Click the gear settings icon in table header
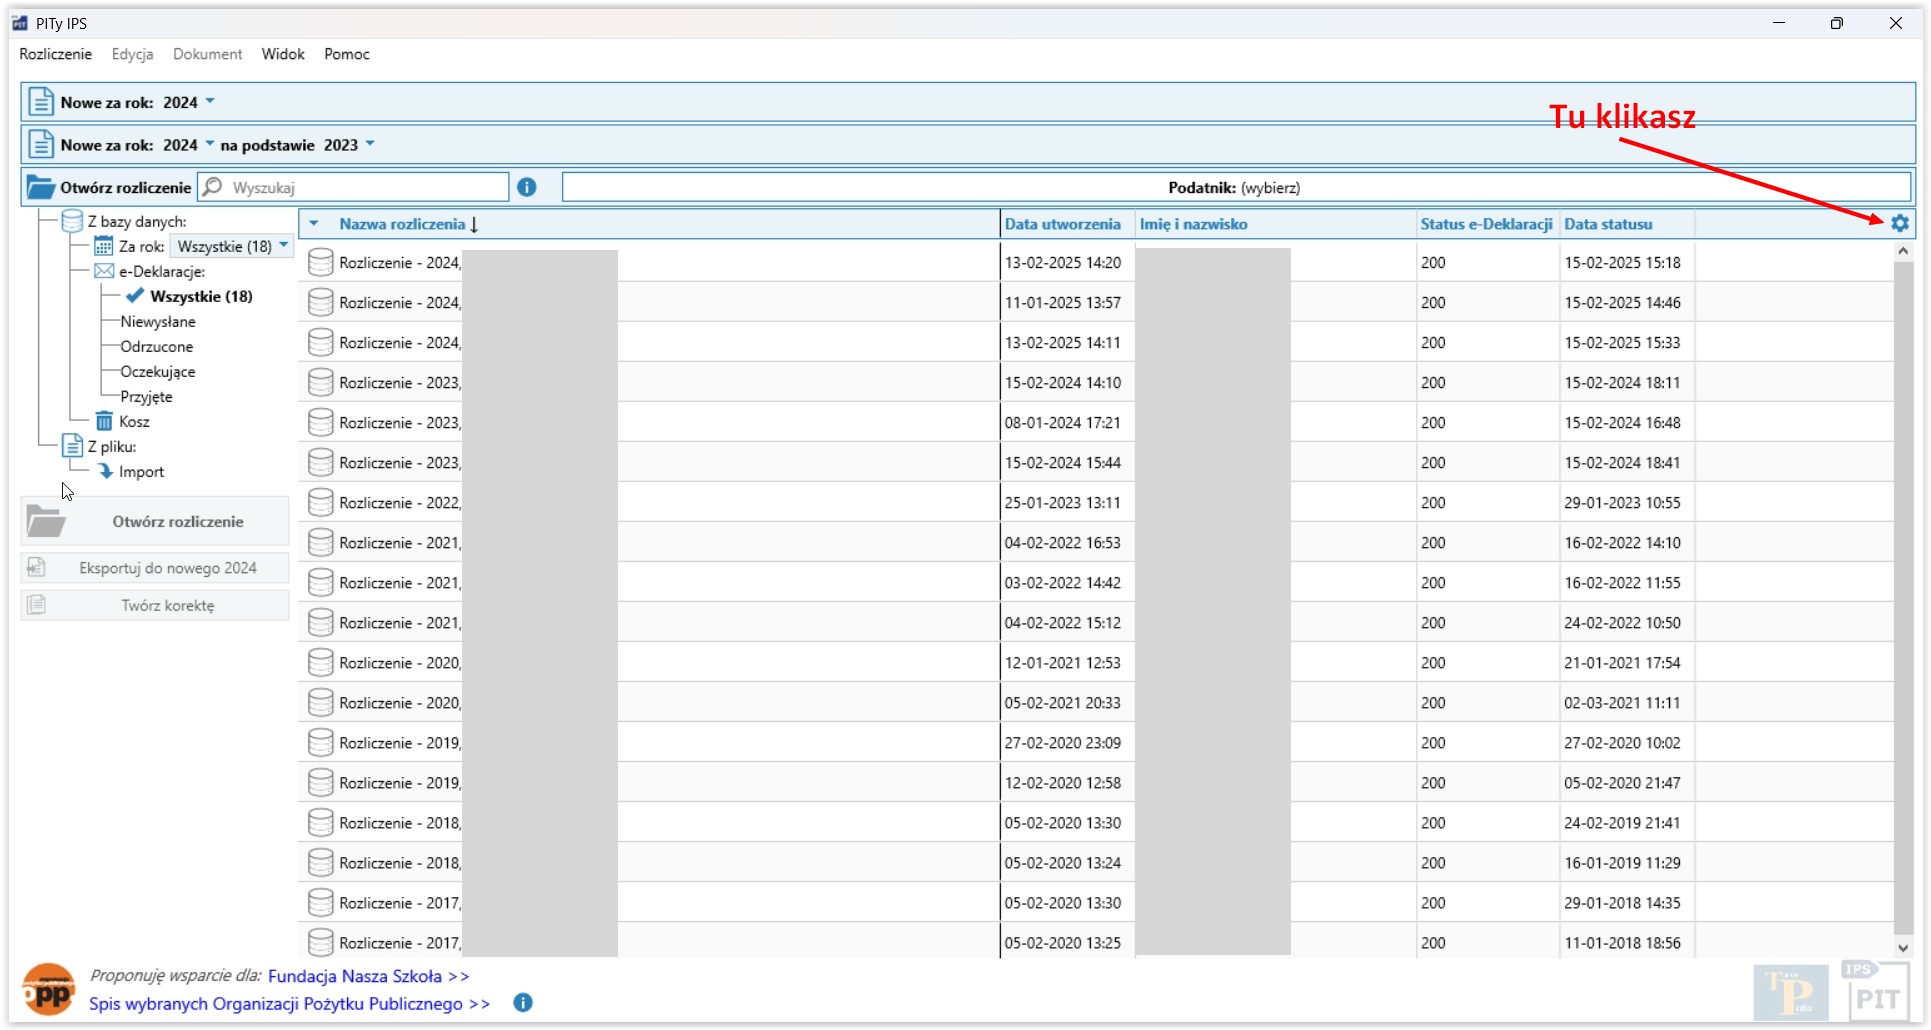1931x1030 pixels. [1899, 224]
